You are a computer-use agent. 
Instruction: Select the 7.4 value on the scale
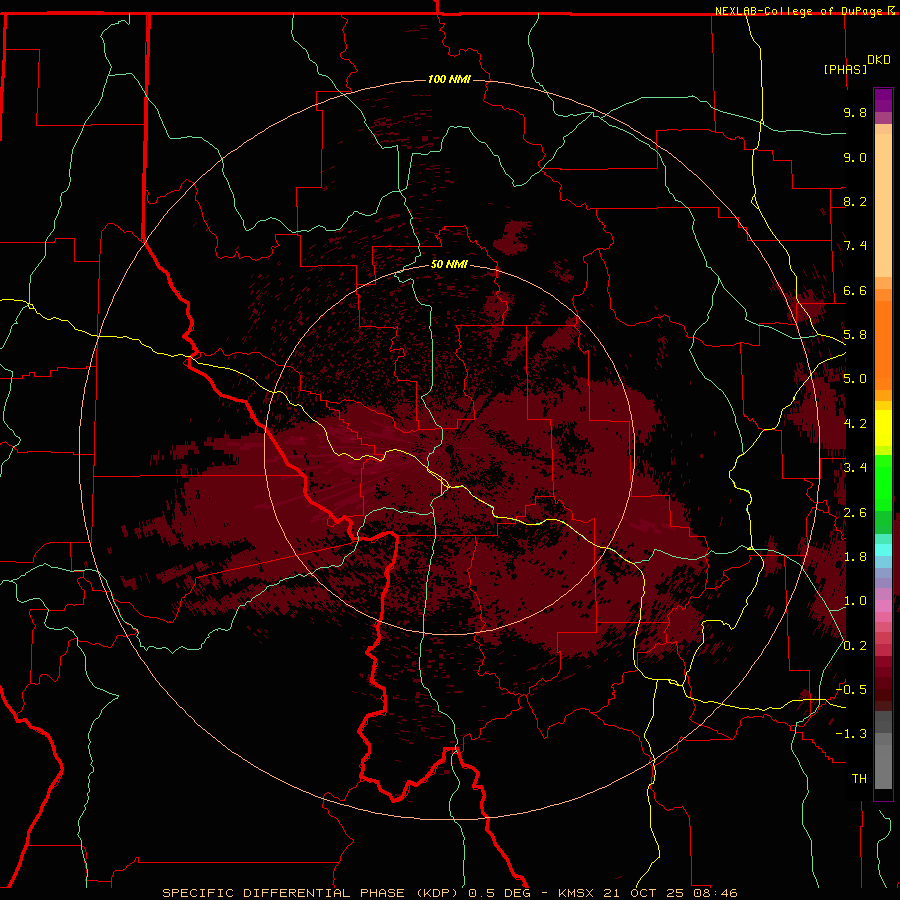855,246
